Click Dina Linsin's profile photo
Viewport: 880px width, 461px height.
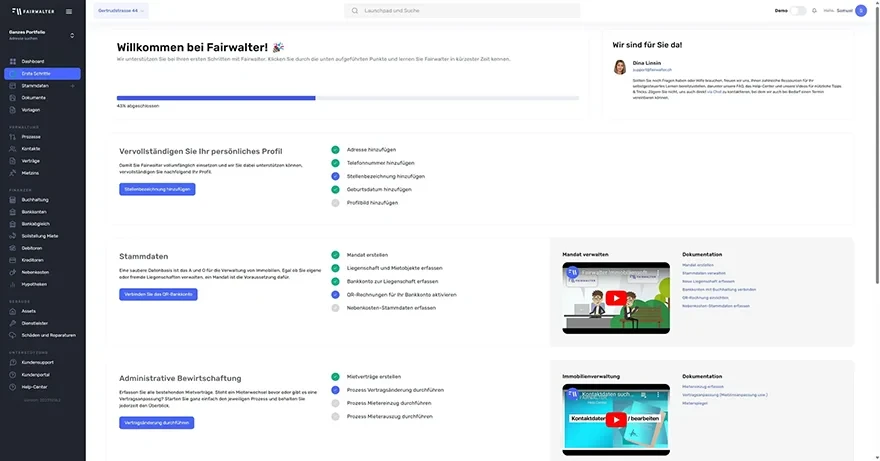click(620, 67)
